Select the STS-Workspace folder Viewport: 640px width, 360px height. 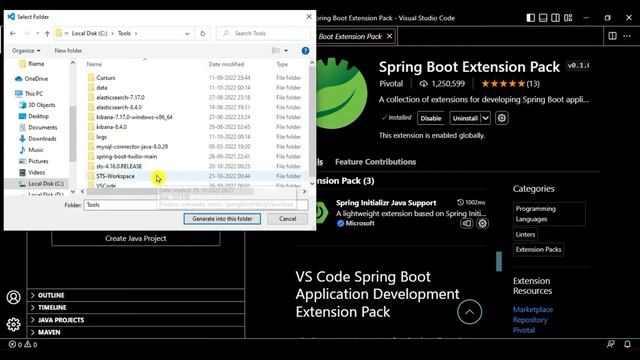(x=115, y=176)
